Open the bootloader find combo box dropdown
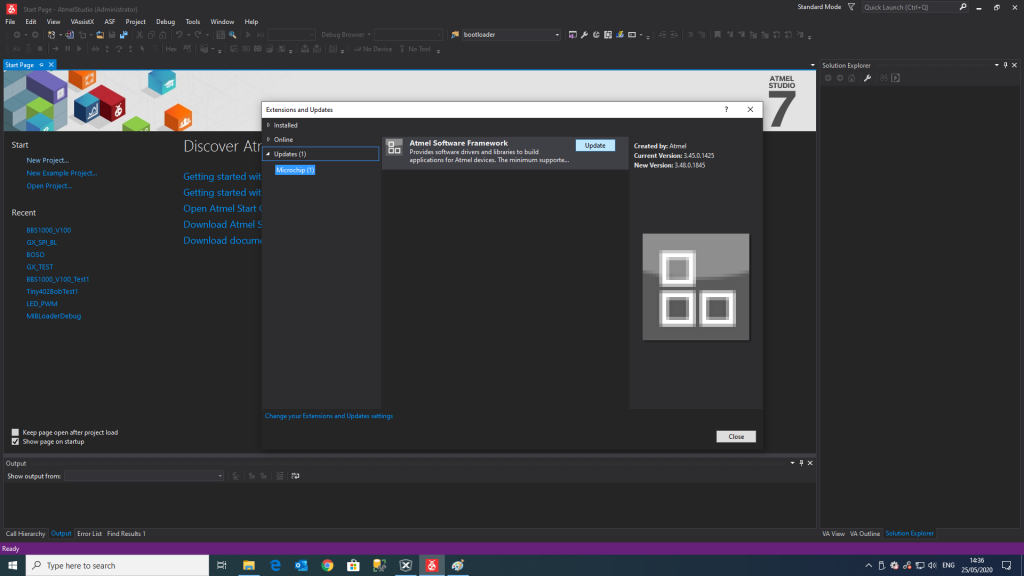This screenshot has height=576, width=1024. [x=557, y=35]
